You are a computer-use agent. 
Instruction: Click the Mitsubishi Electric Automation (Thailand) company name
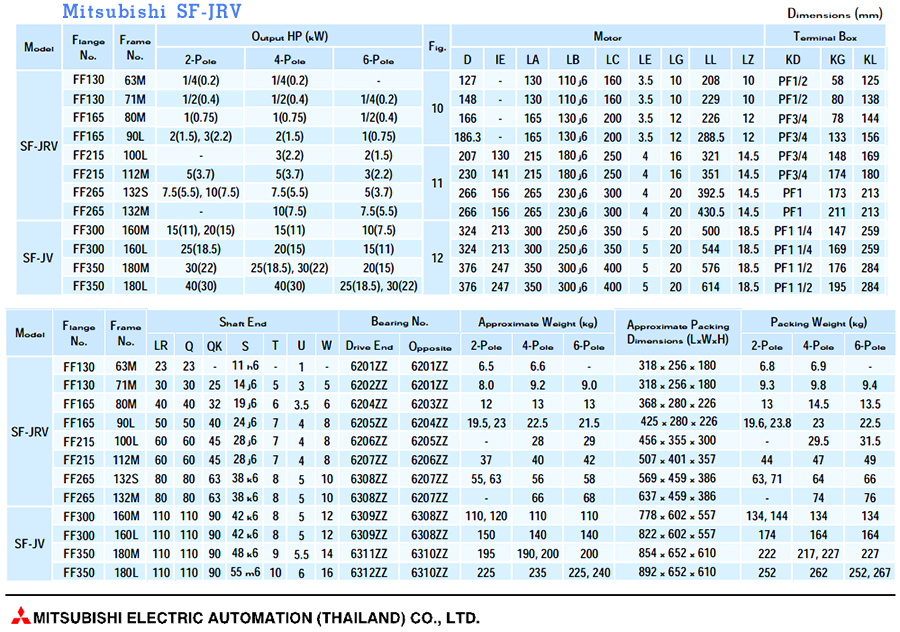click(256, 616)
